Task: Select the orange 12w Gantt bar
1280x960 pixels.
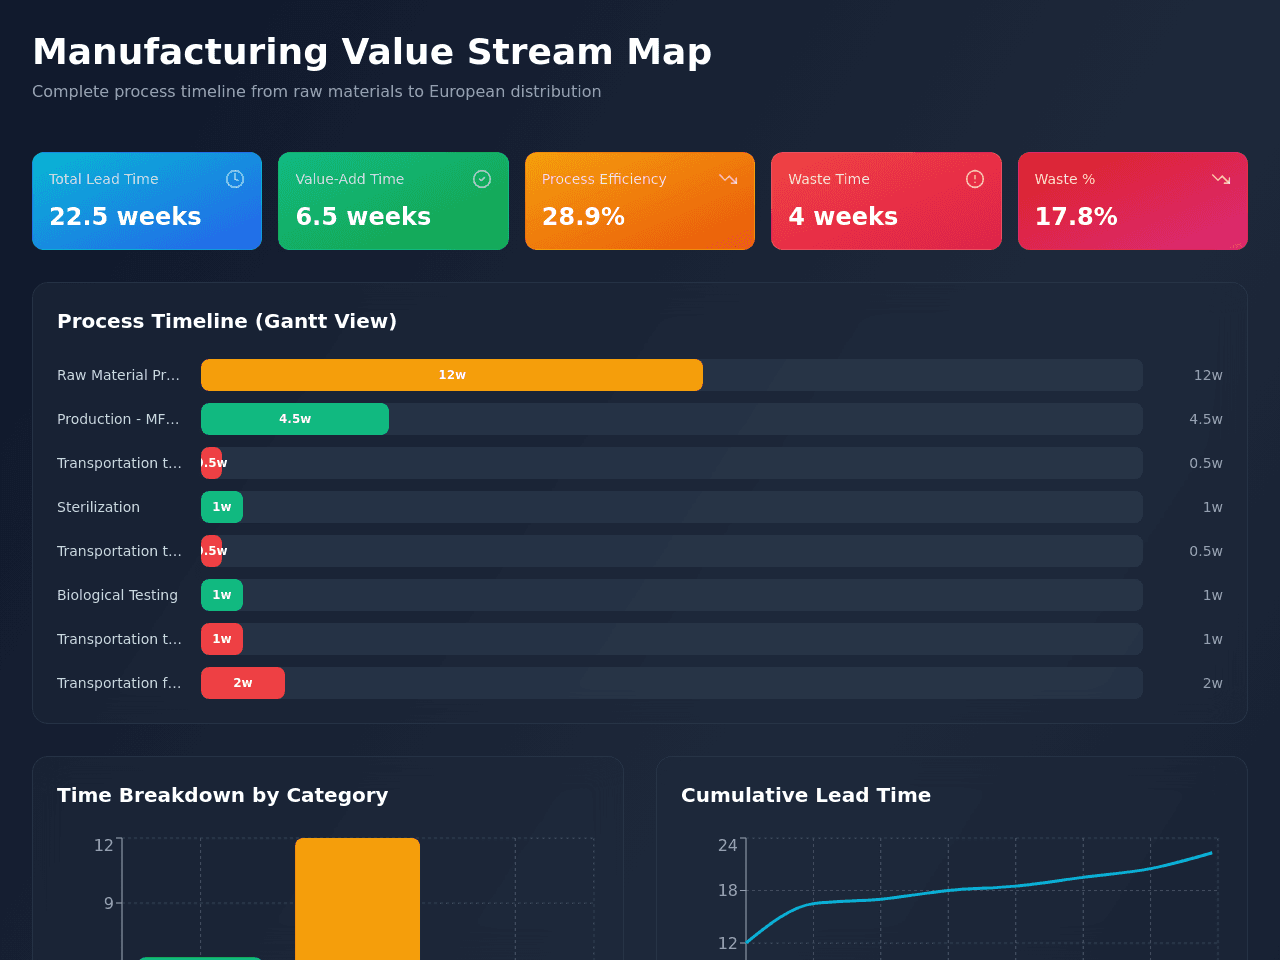Action: [452, 375]
